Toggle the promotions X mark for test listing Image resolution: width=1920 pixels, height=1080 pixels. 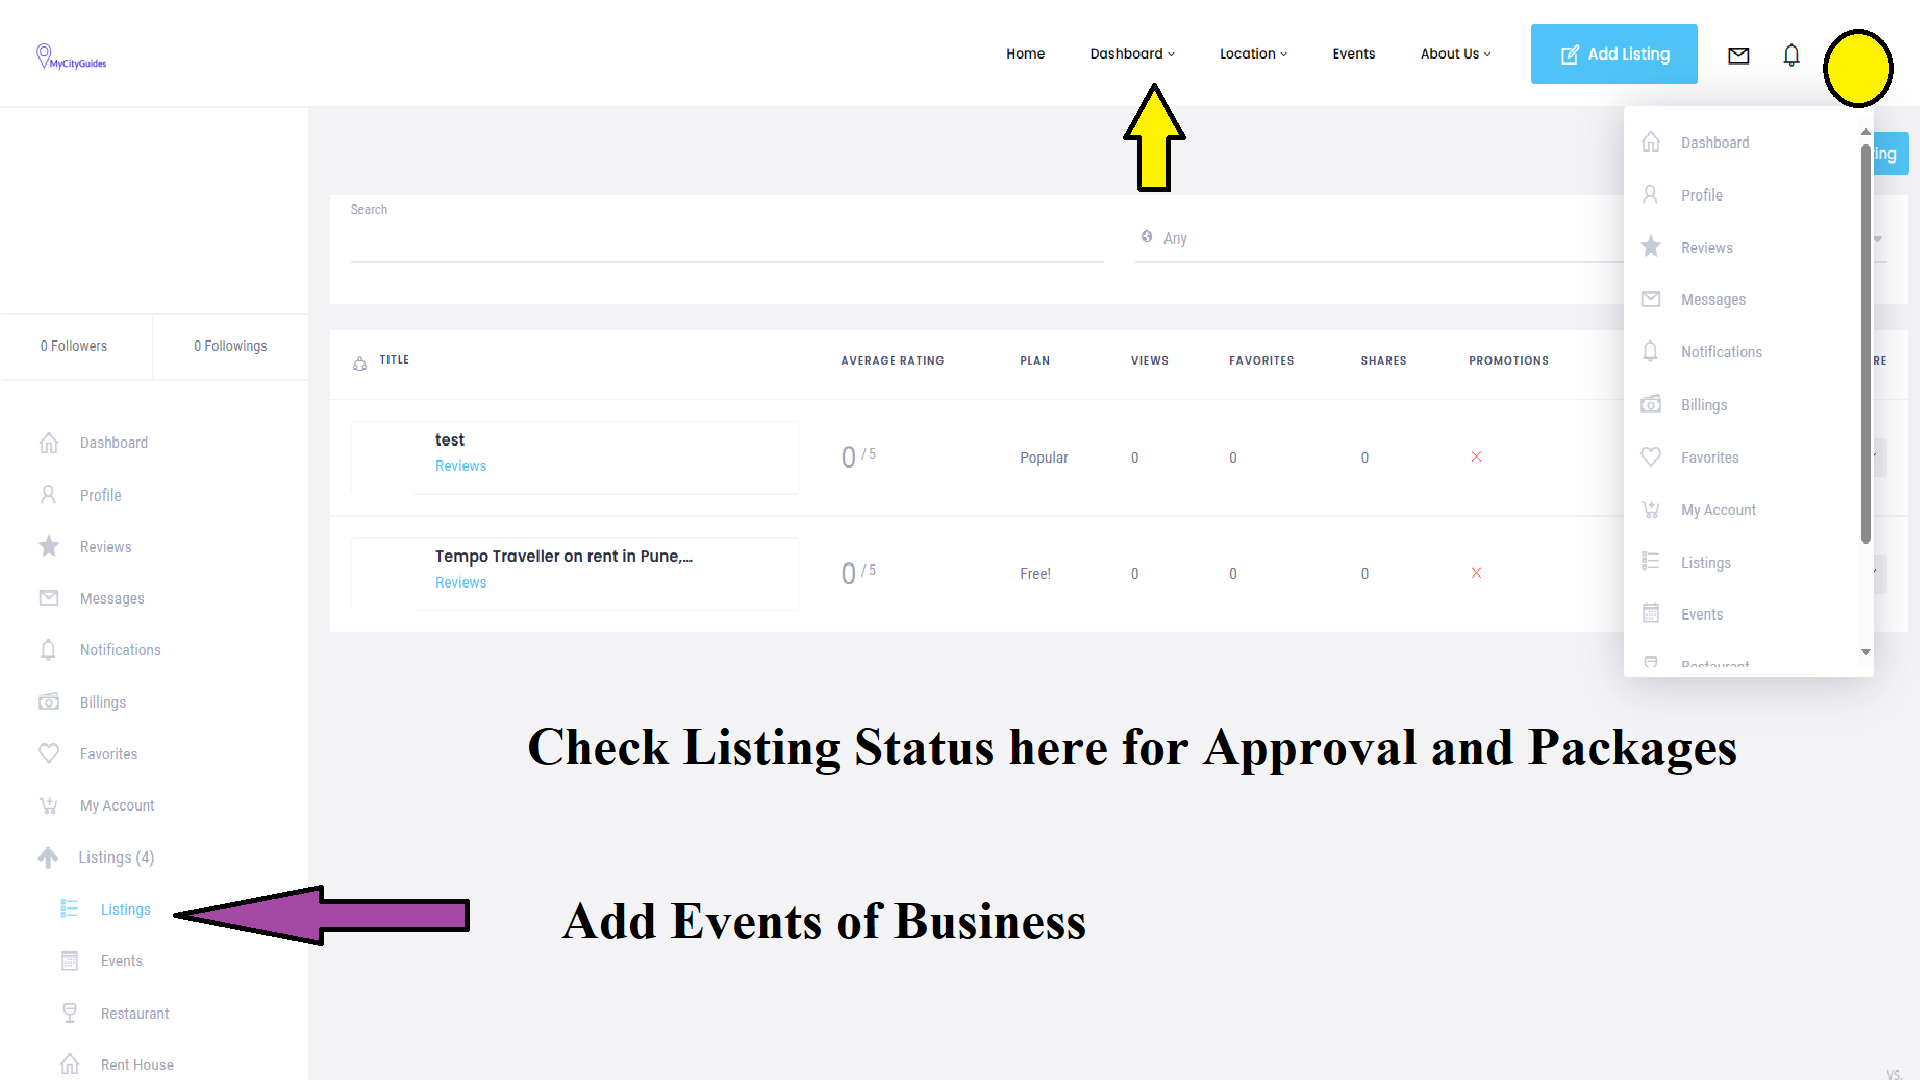pyautogui.click(x=1477, y=457)
